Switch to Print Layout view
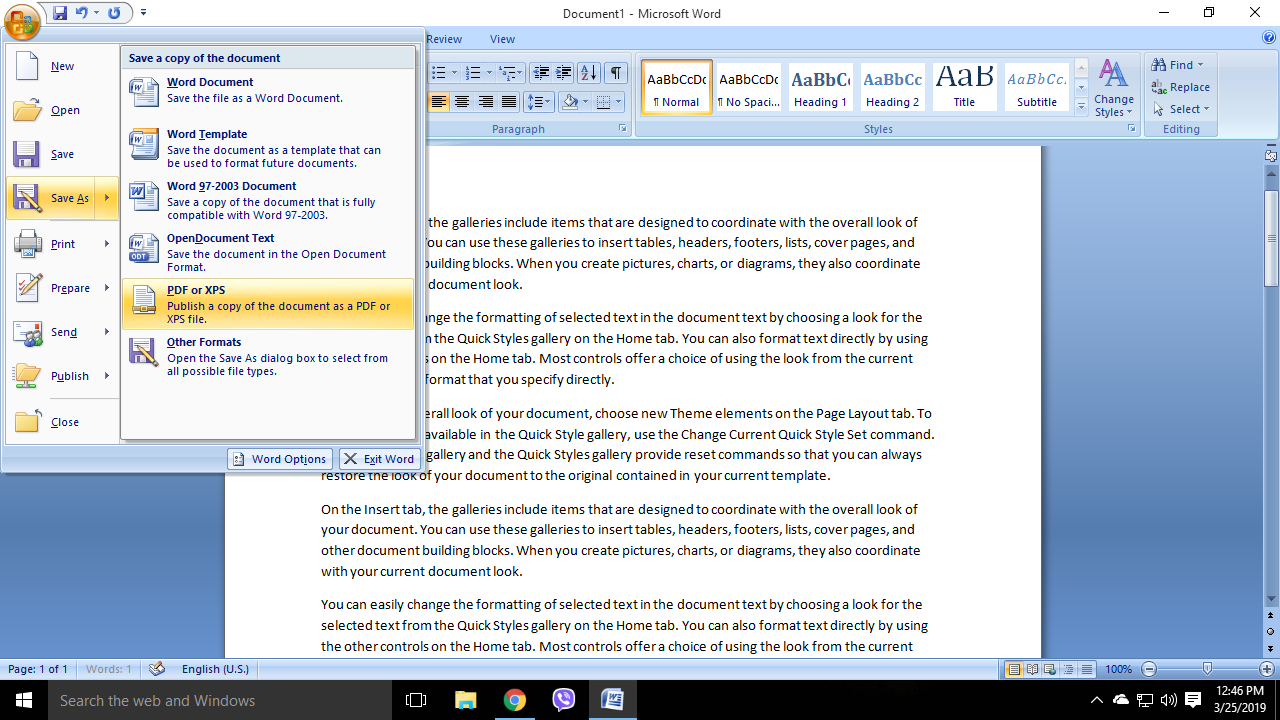Viewport: 1280px width, 720px height. tap(1015, 669)
